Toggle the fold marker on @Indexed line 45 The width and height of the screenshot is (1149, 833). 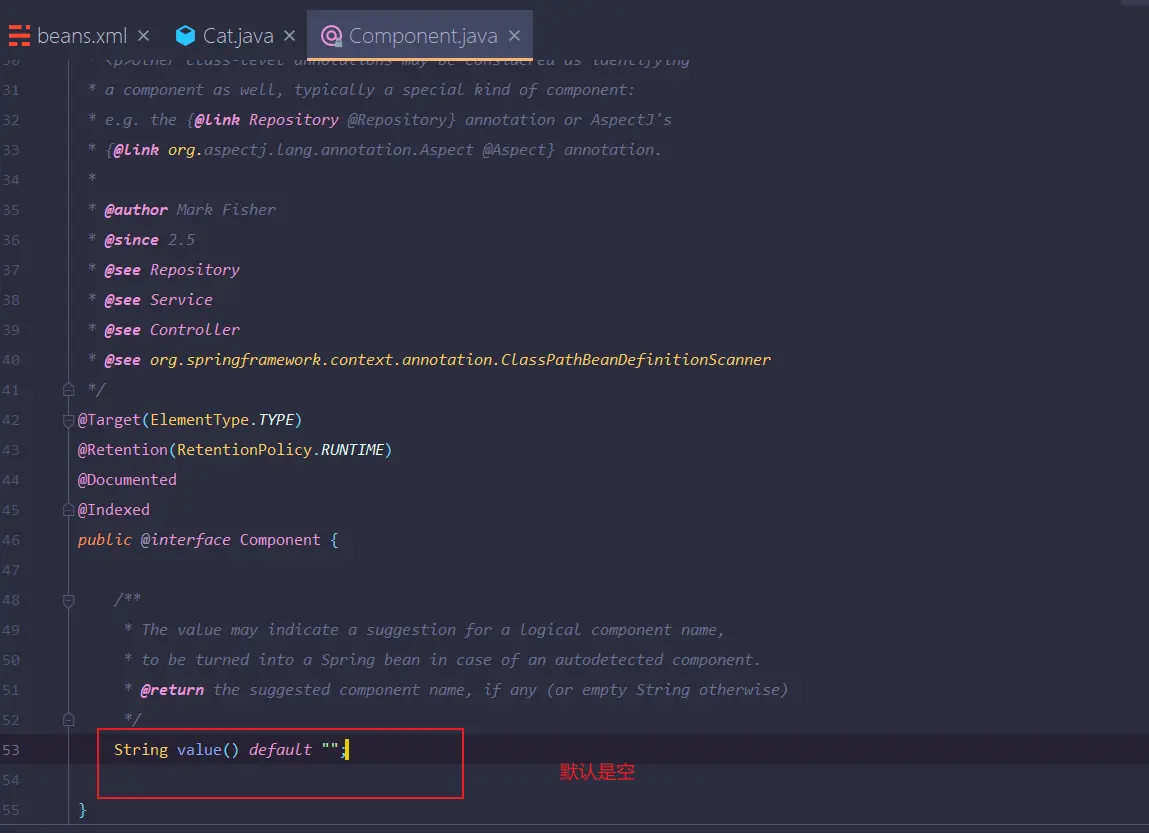(68, 509)
